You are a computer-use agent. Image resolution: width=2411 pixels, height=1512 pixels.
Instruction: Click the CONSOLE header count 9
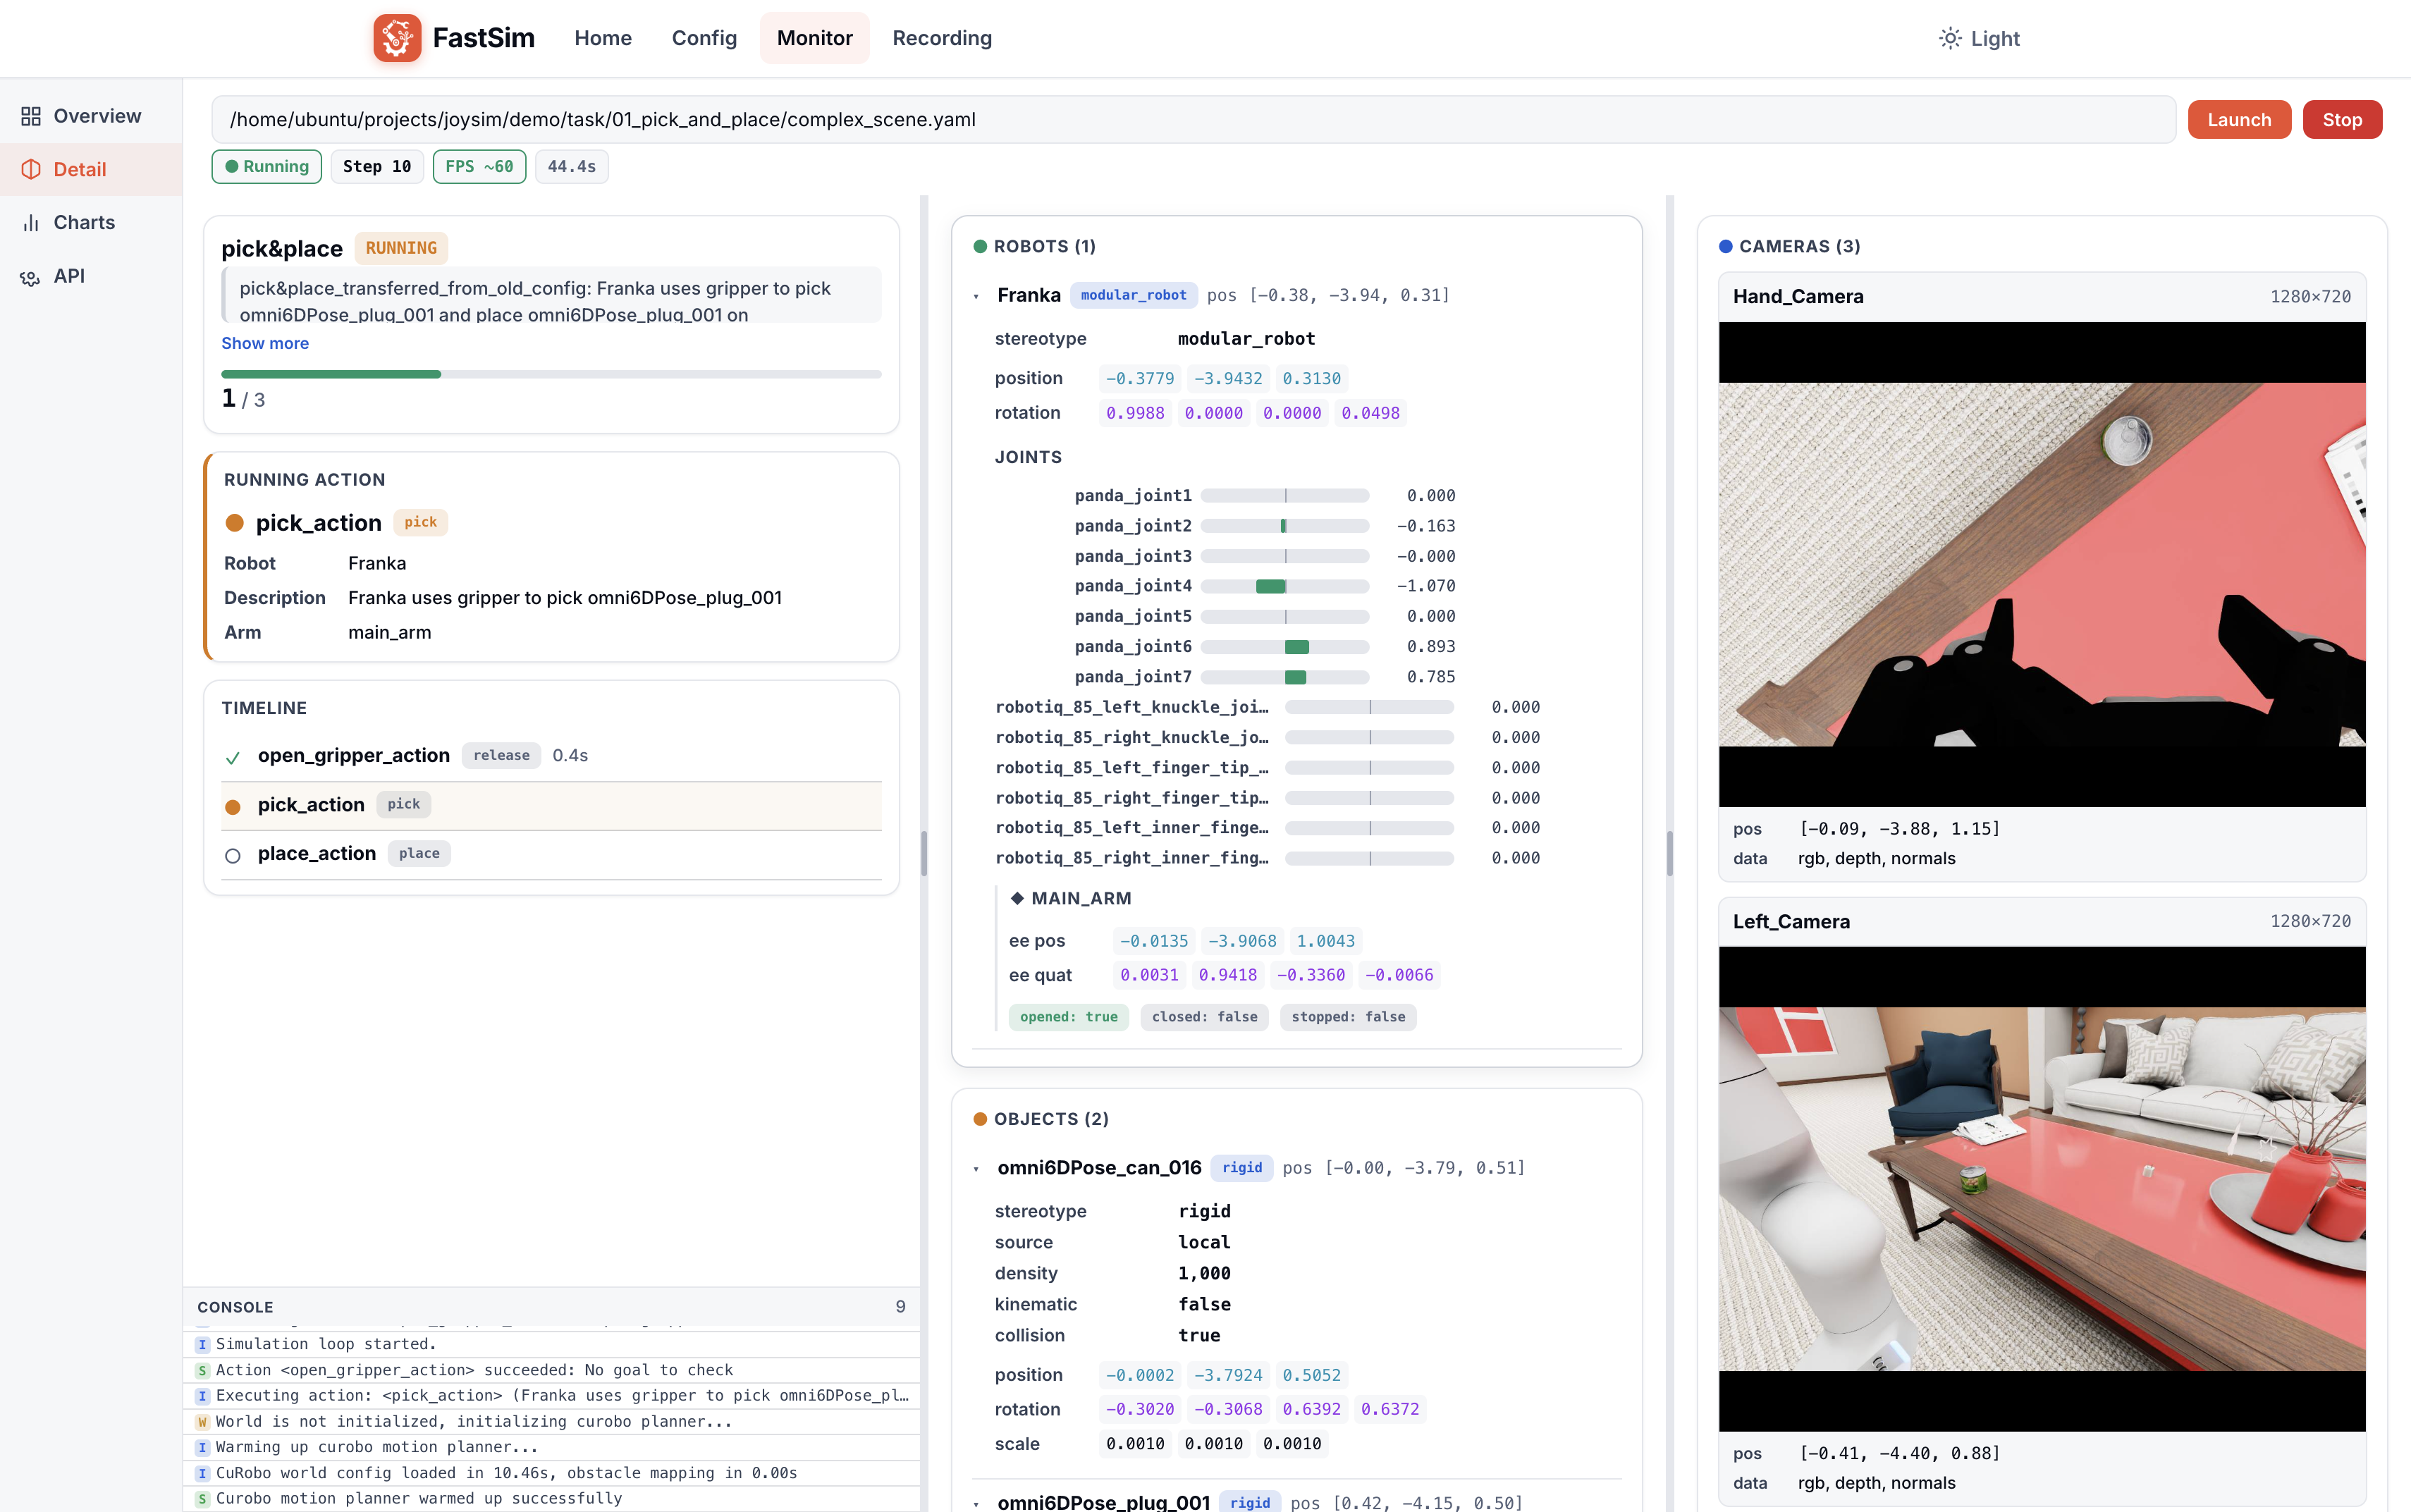click(x=900, y=1307)
